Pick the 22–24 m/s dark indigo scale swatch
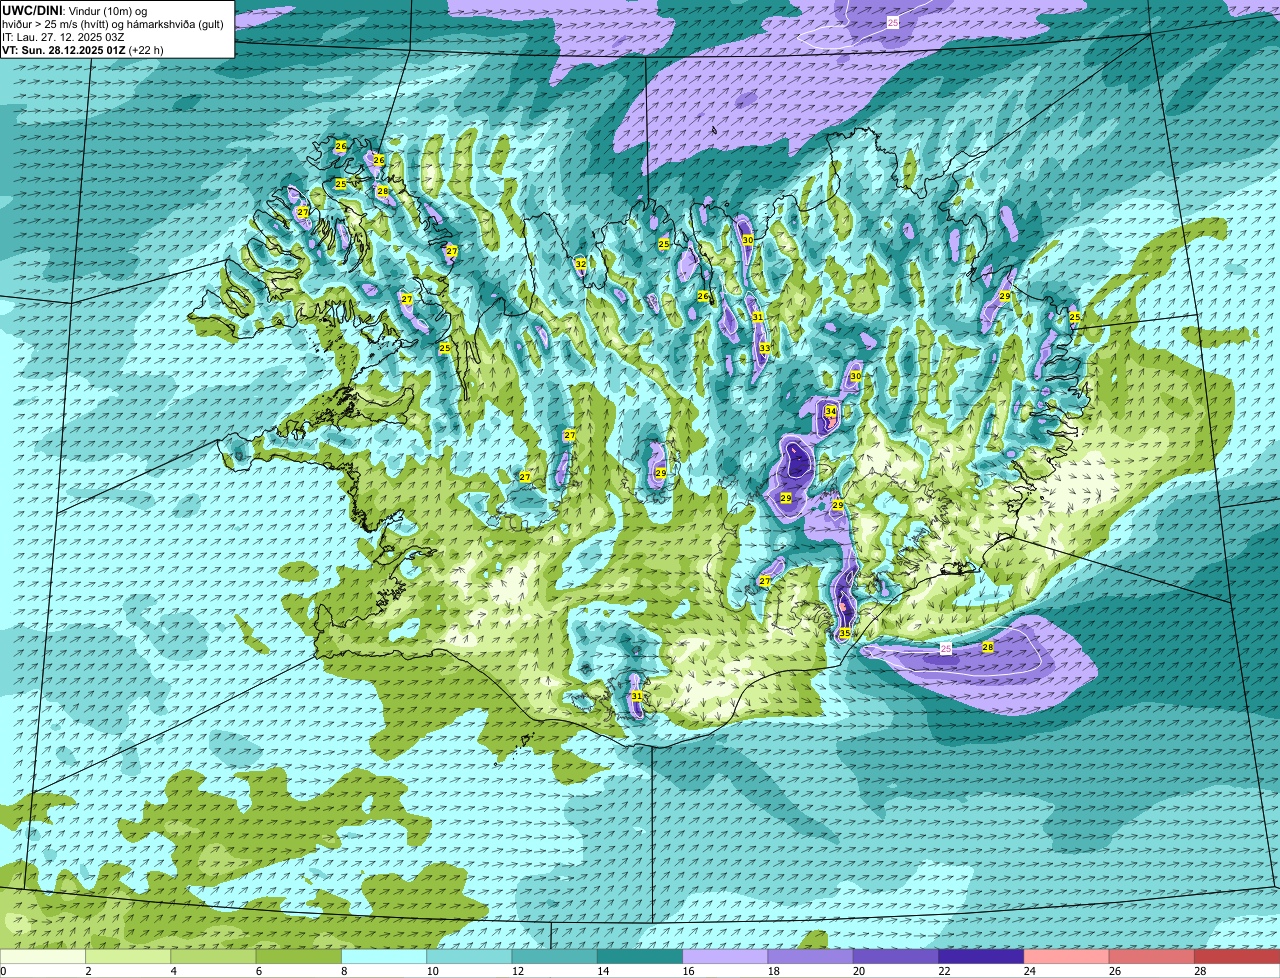This screenshot has height=978, width=1280. click(981, 956)
